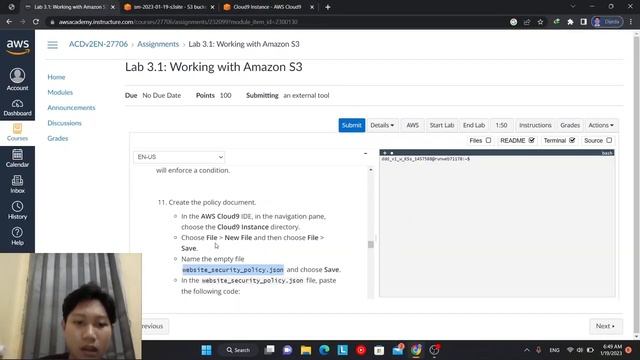This screenshot has width=640, height=360.
Task: Open the History icon
Action: coord(17,211)
